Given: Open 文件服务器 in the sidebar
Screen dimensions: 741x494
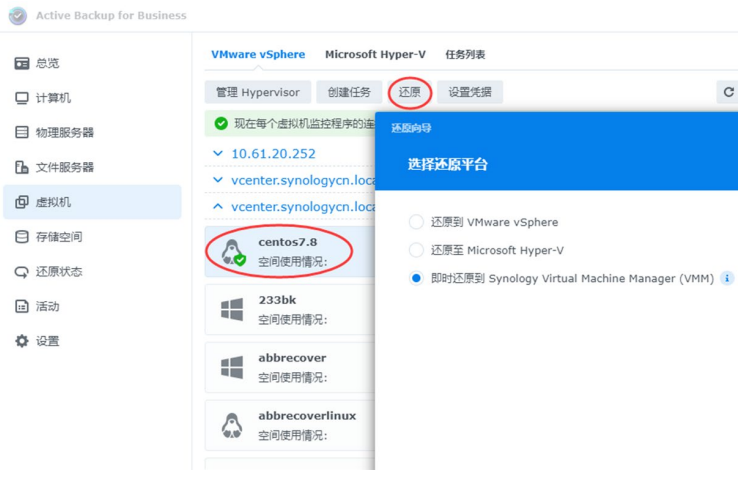Looking at the screenshot, I should coord(65,167).
